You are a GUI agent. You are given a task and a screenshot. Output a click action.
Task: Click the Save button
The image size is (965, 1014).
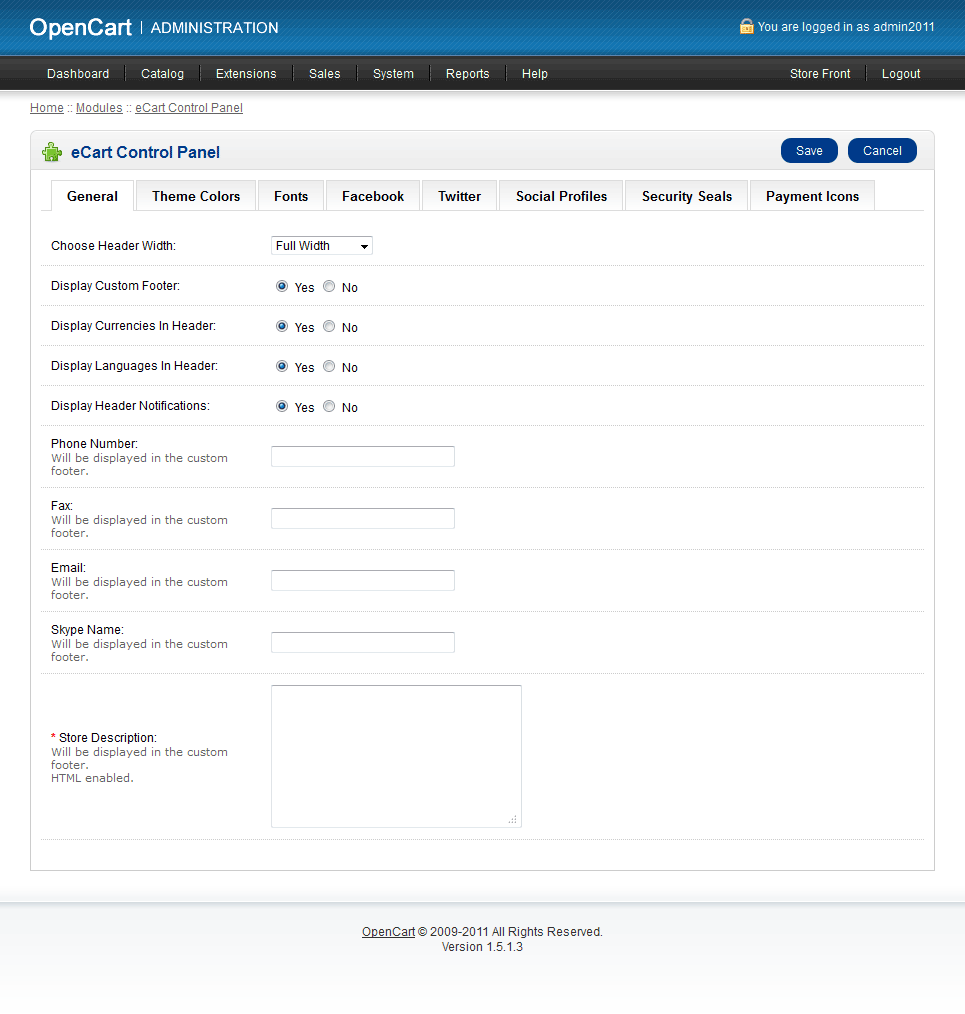[x=809, y=151]
